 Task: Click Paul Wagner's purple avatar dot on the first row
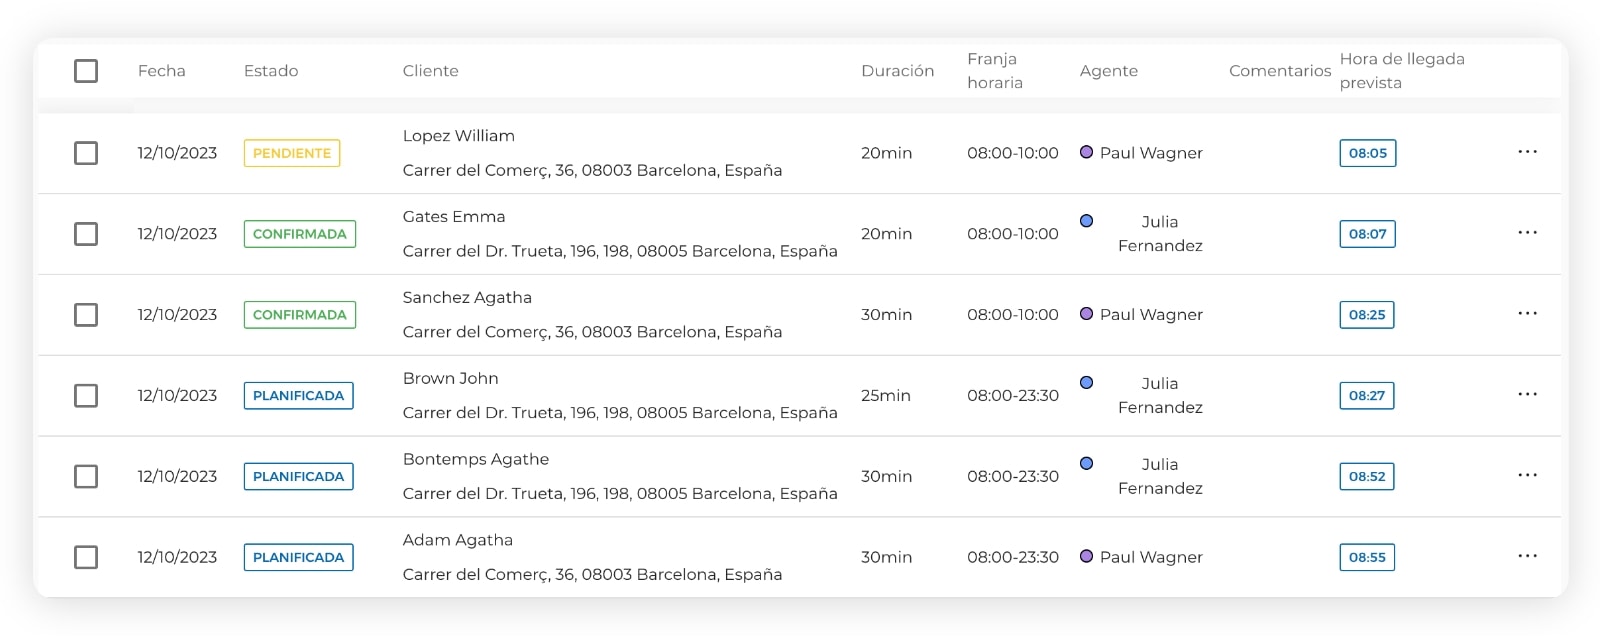1086,152
